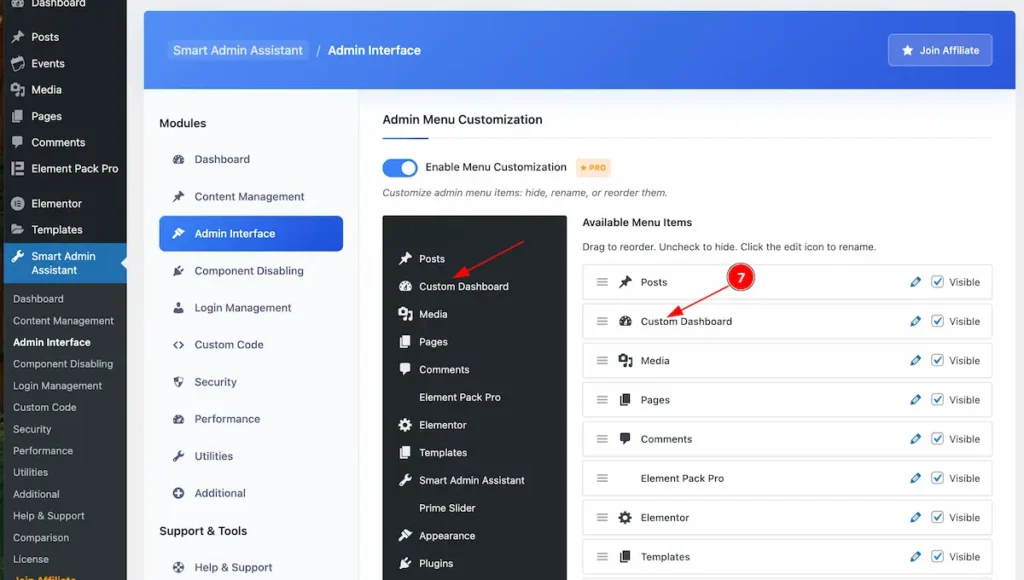Screen dimensions: 1024x580
Task: Uncheck Visible checkbox for Posts
Action: click(x=937, y=282)
